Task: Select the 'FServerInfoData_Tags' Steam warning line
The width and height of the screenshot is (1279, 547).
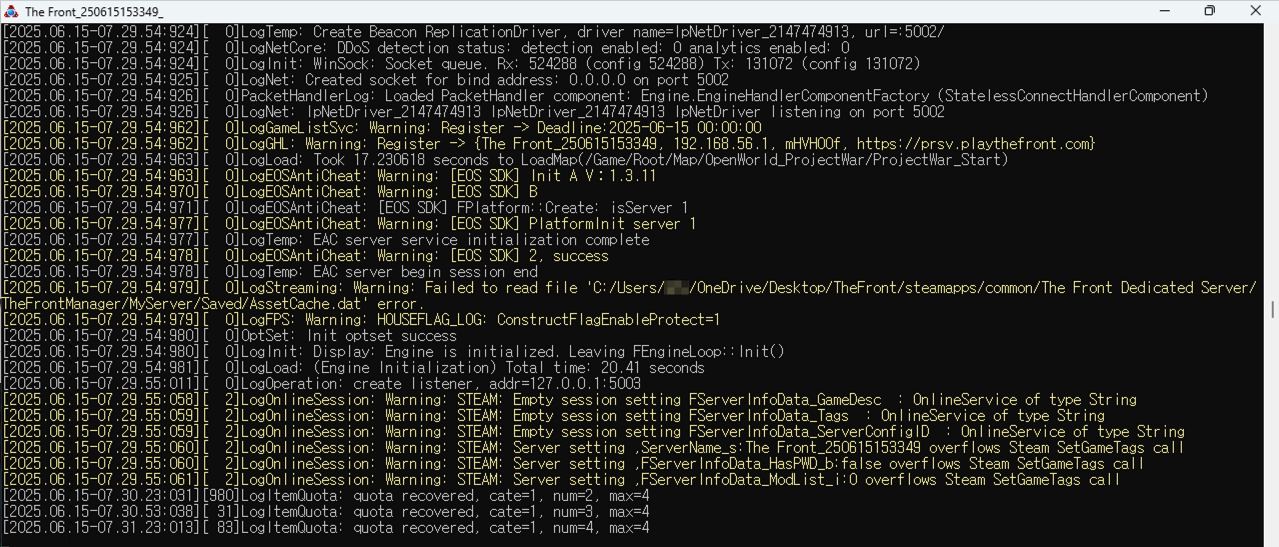Action: pyautogui.click(x=554, y=416)
